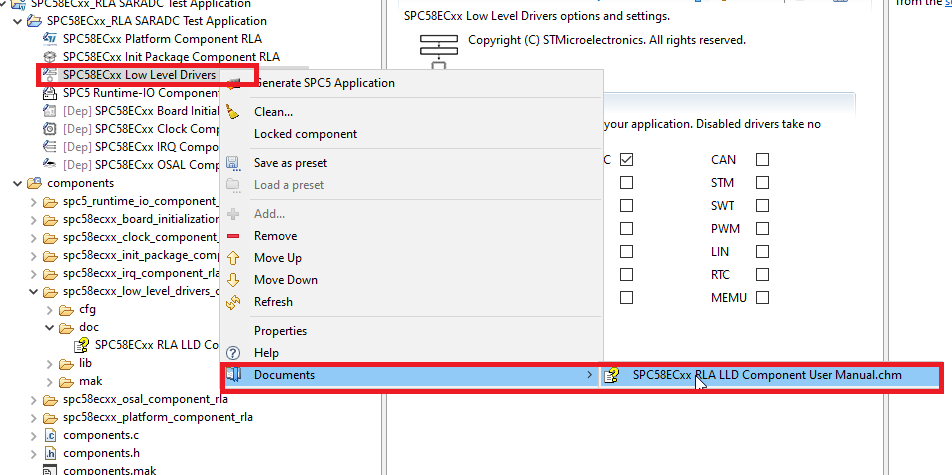This screenshot has width=952, height=475.
Task: Click the Init Package Component gear icon
Action: coord(50,57)
